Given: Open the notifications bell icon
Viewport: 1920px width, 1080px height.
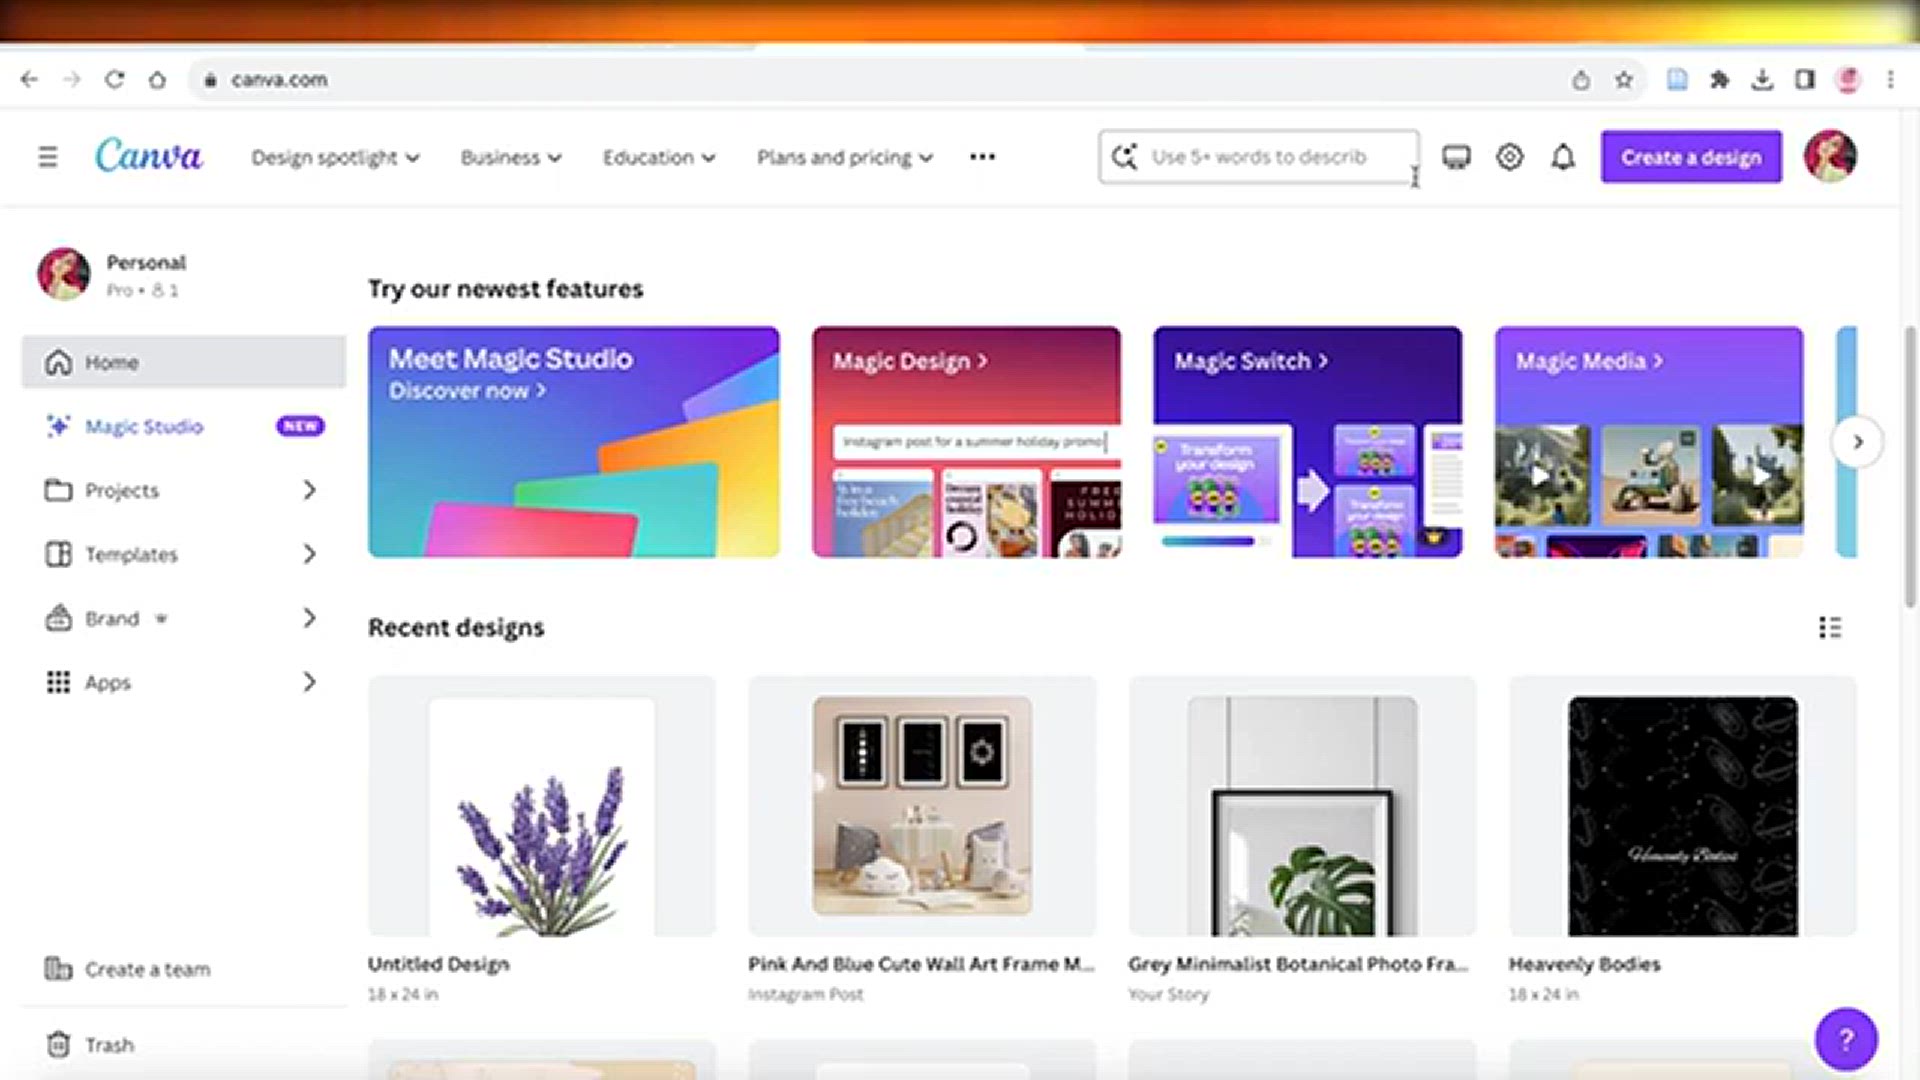Looking at the screenshot, I should pyautogui.click(x=1563, y=157).
